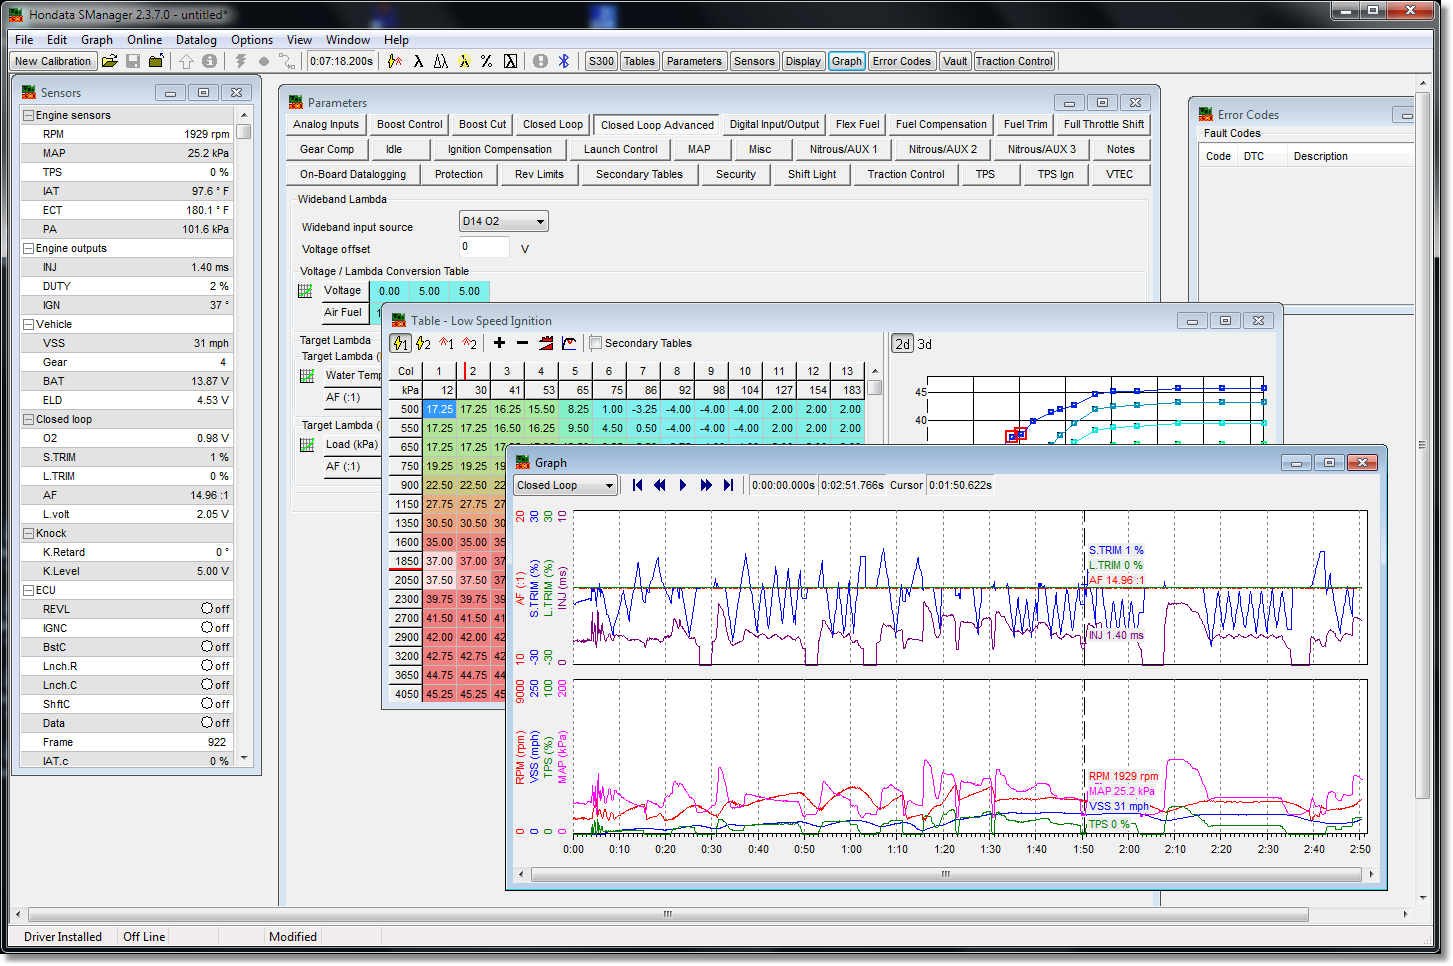This screenshot has width=1453, height=966.
Task: Click the info circle toolbar icon
Action: coord(209,61)
